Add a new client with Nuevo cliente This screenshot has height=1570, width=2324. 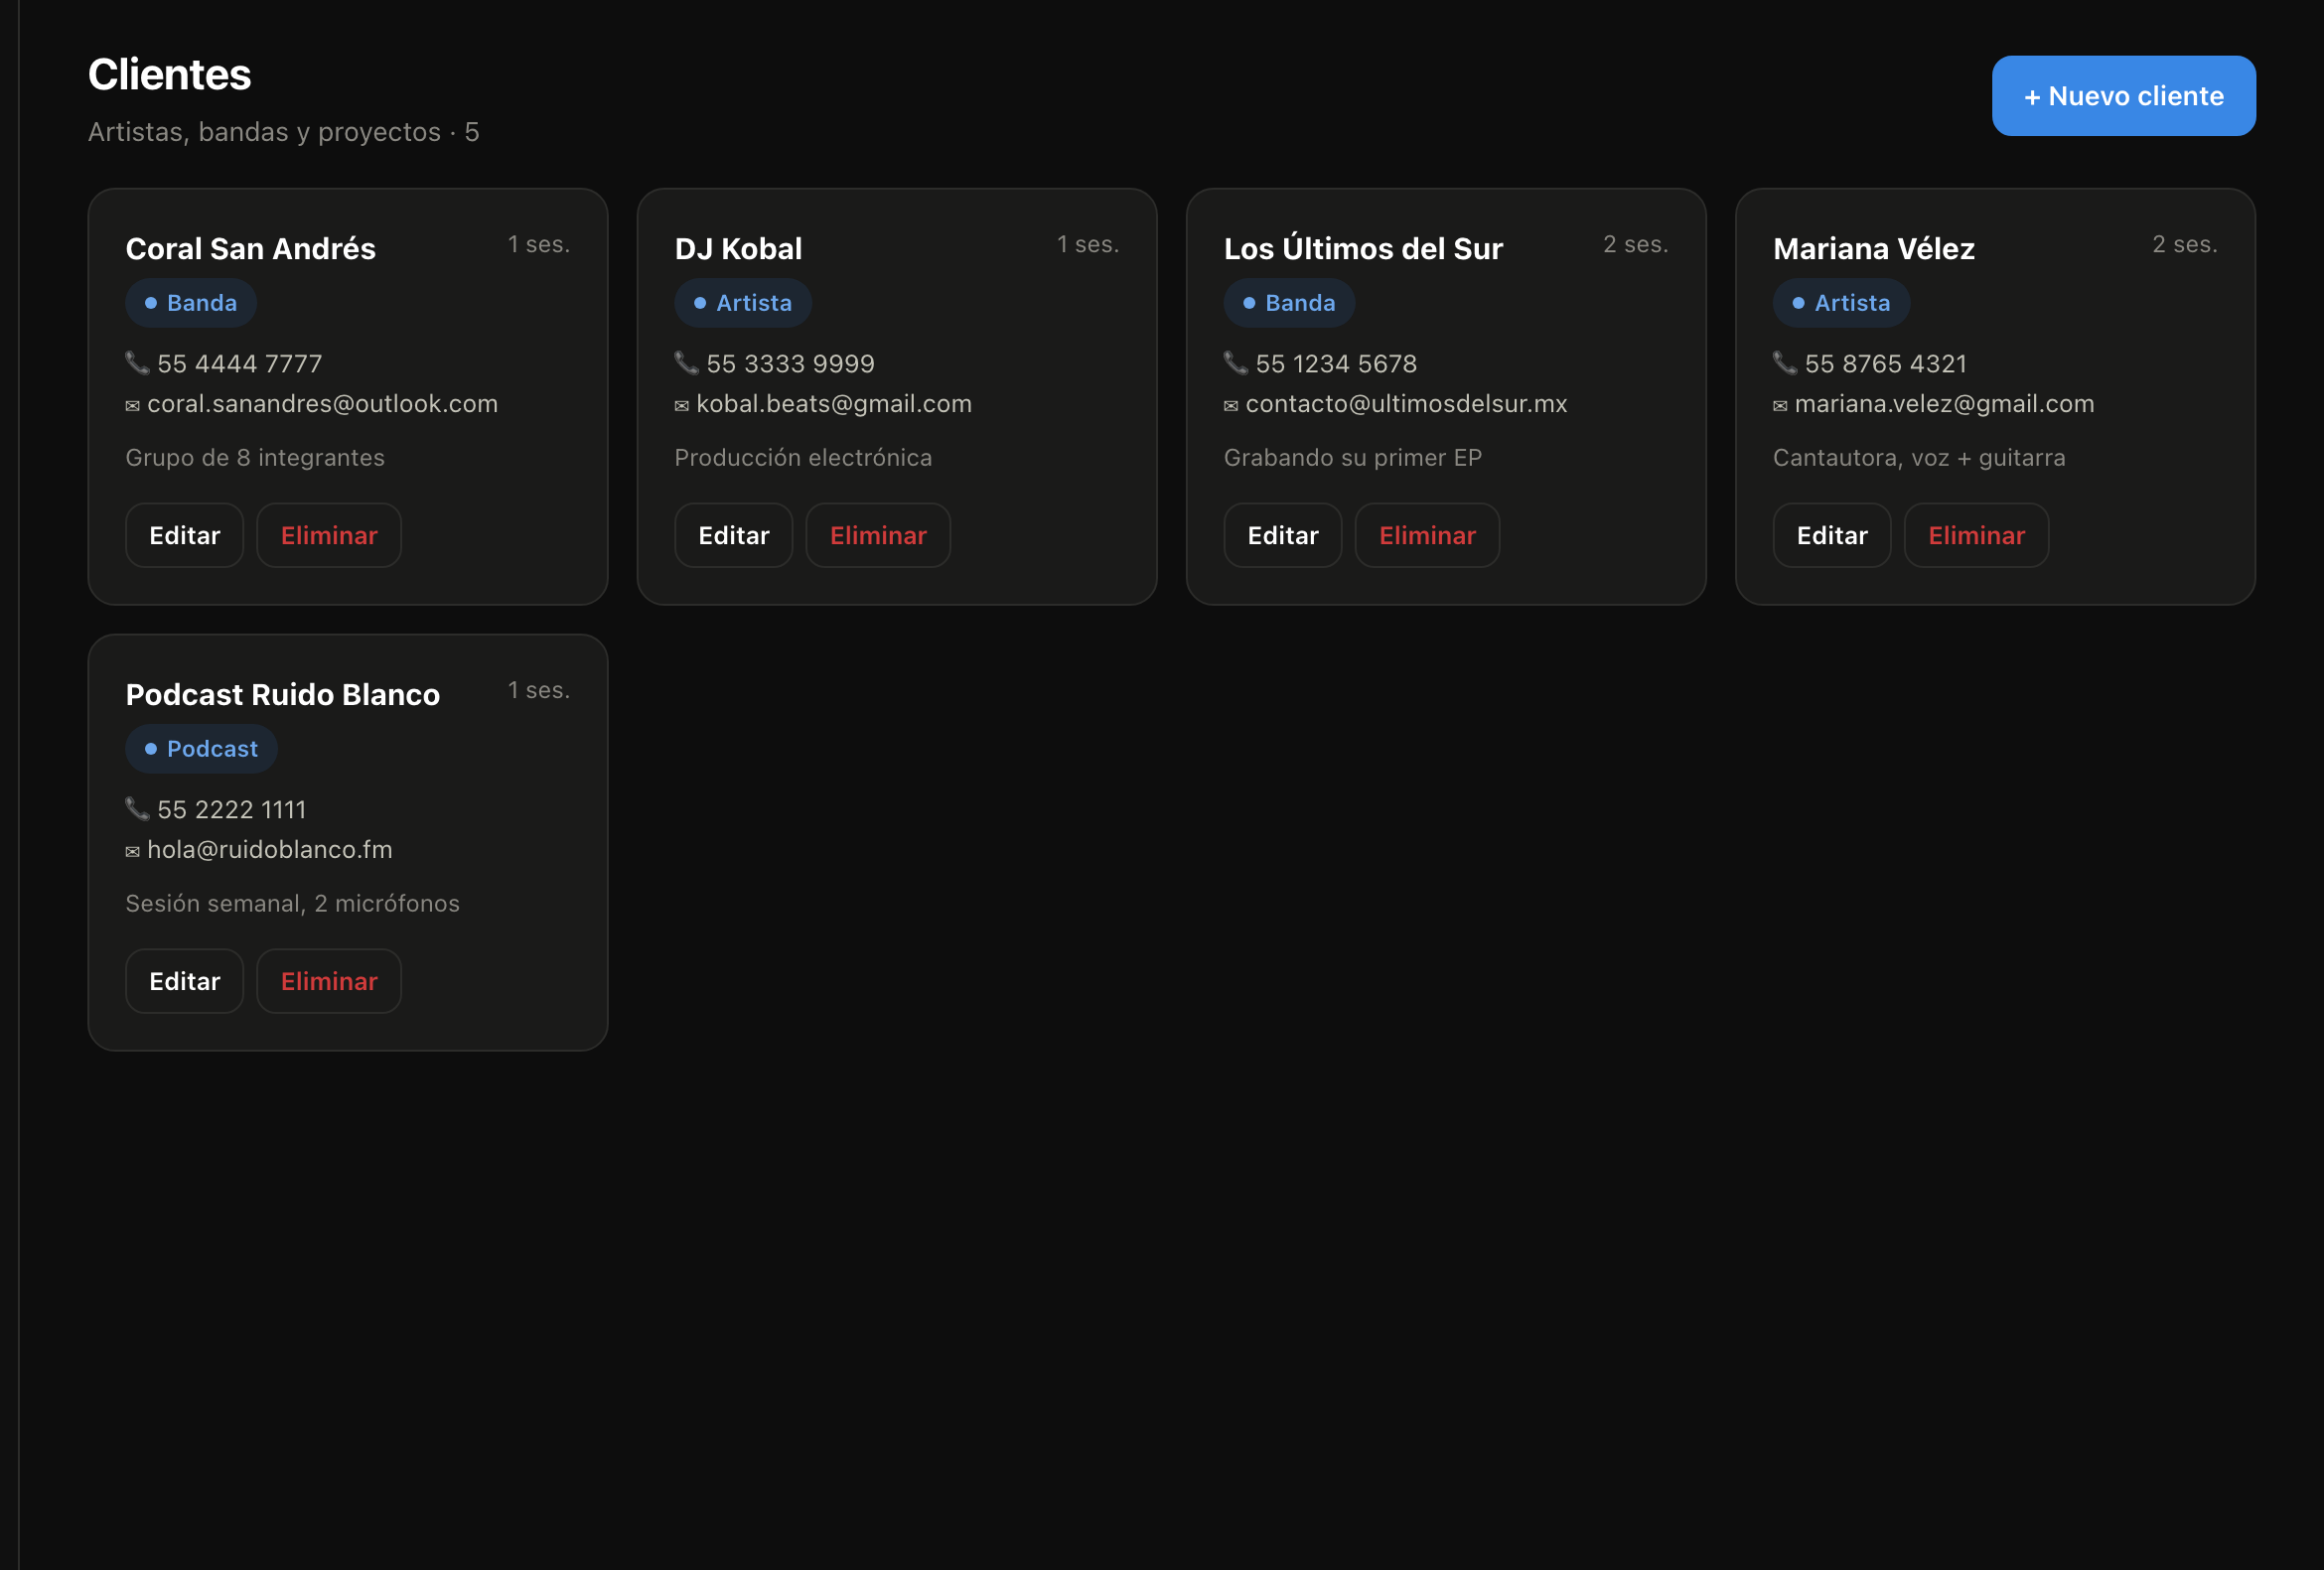click(x=2123, y=96)
